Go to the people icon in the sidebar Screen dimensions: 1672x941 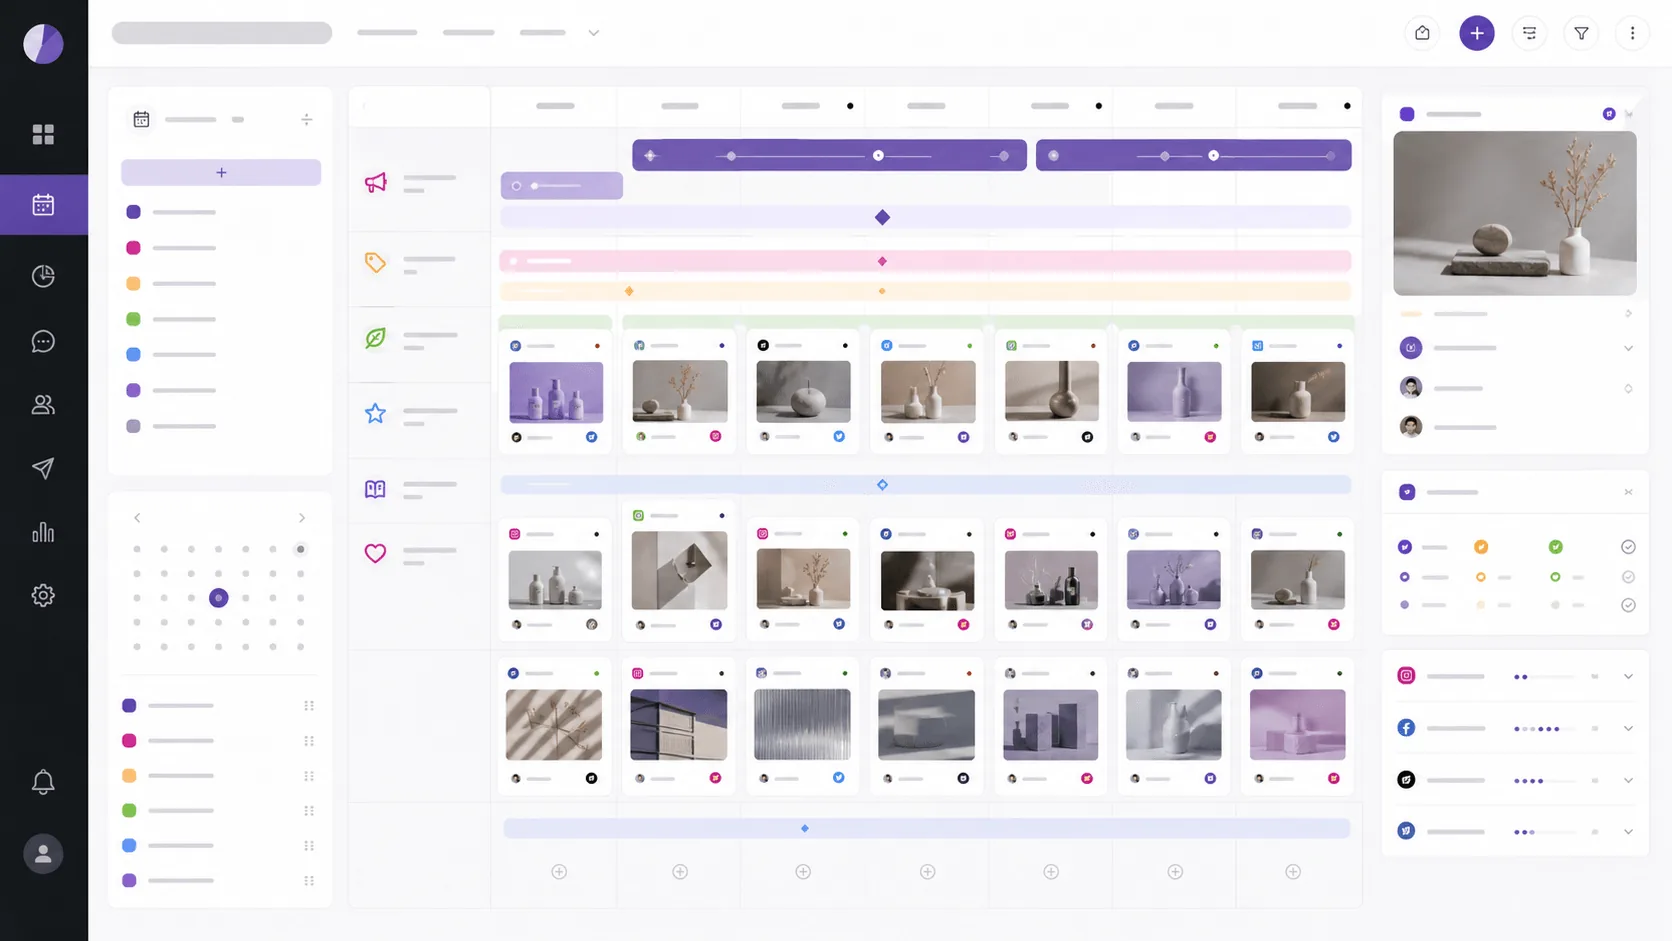(x=43, y=405)
